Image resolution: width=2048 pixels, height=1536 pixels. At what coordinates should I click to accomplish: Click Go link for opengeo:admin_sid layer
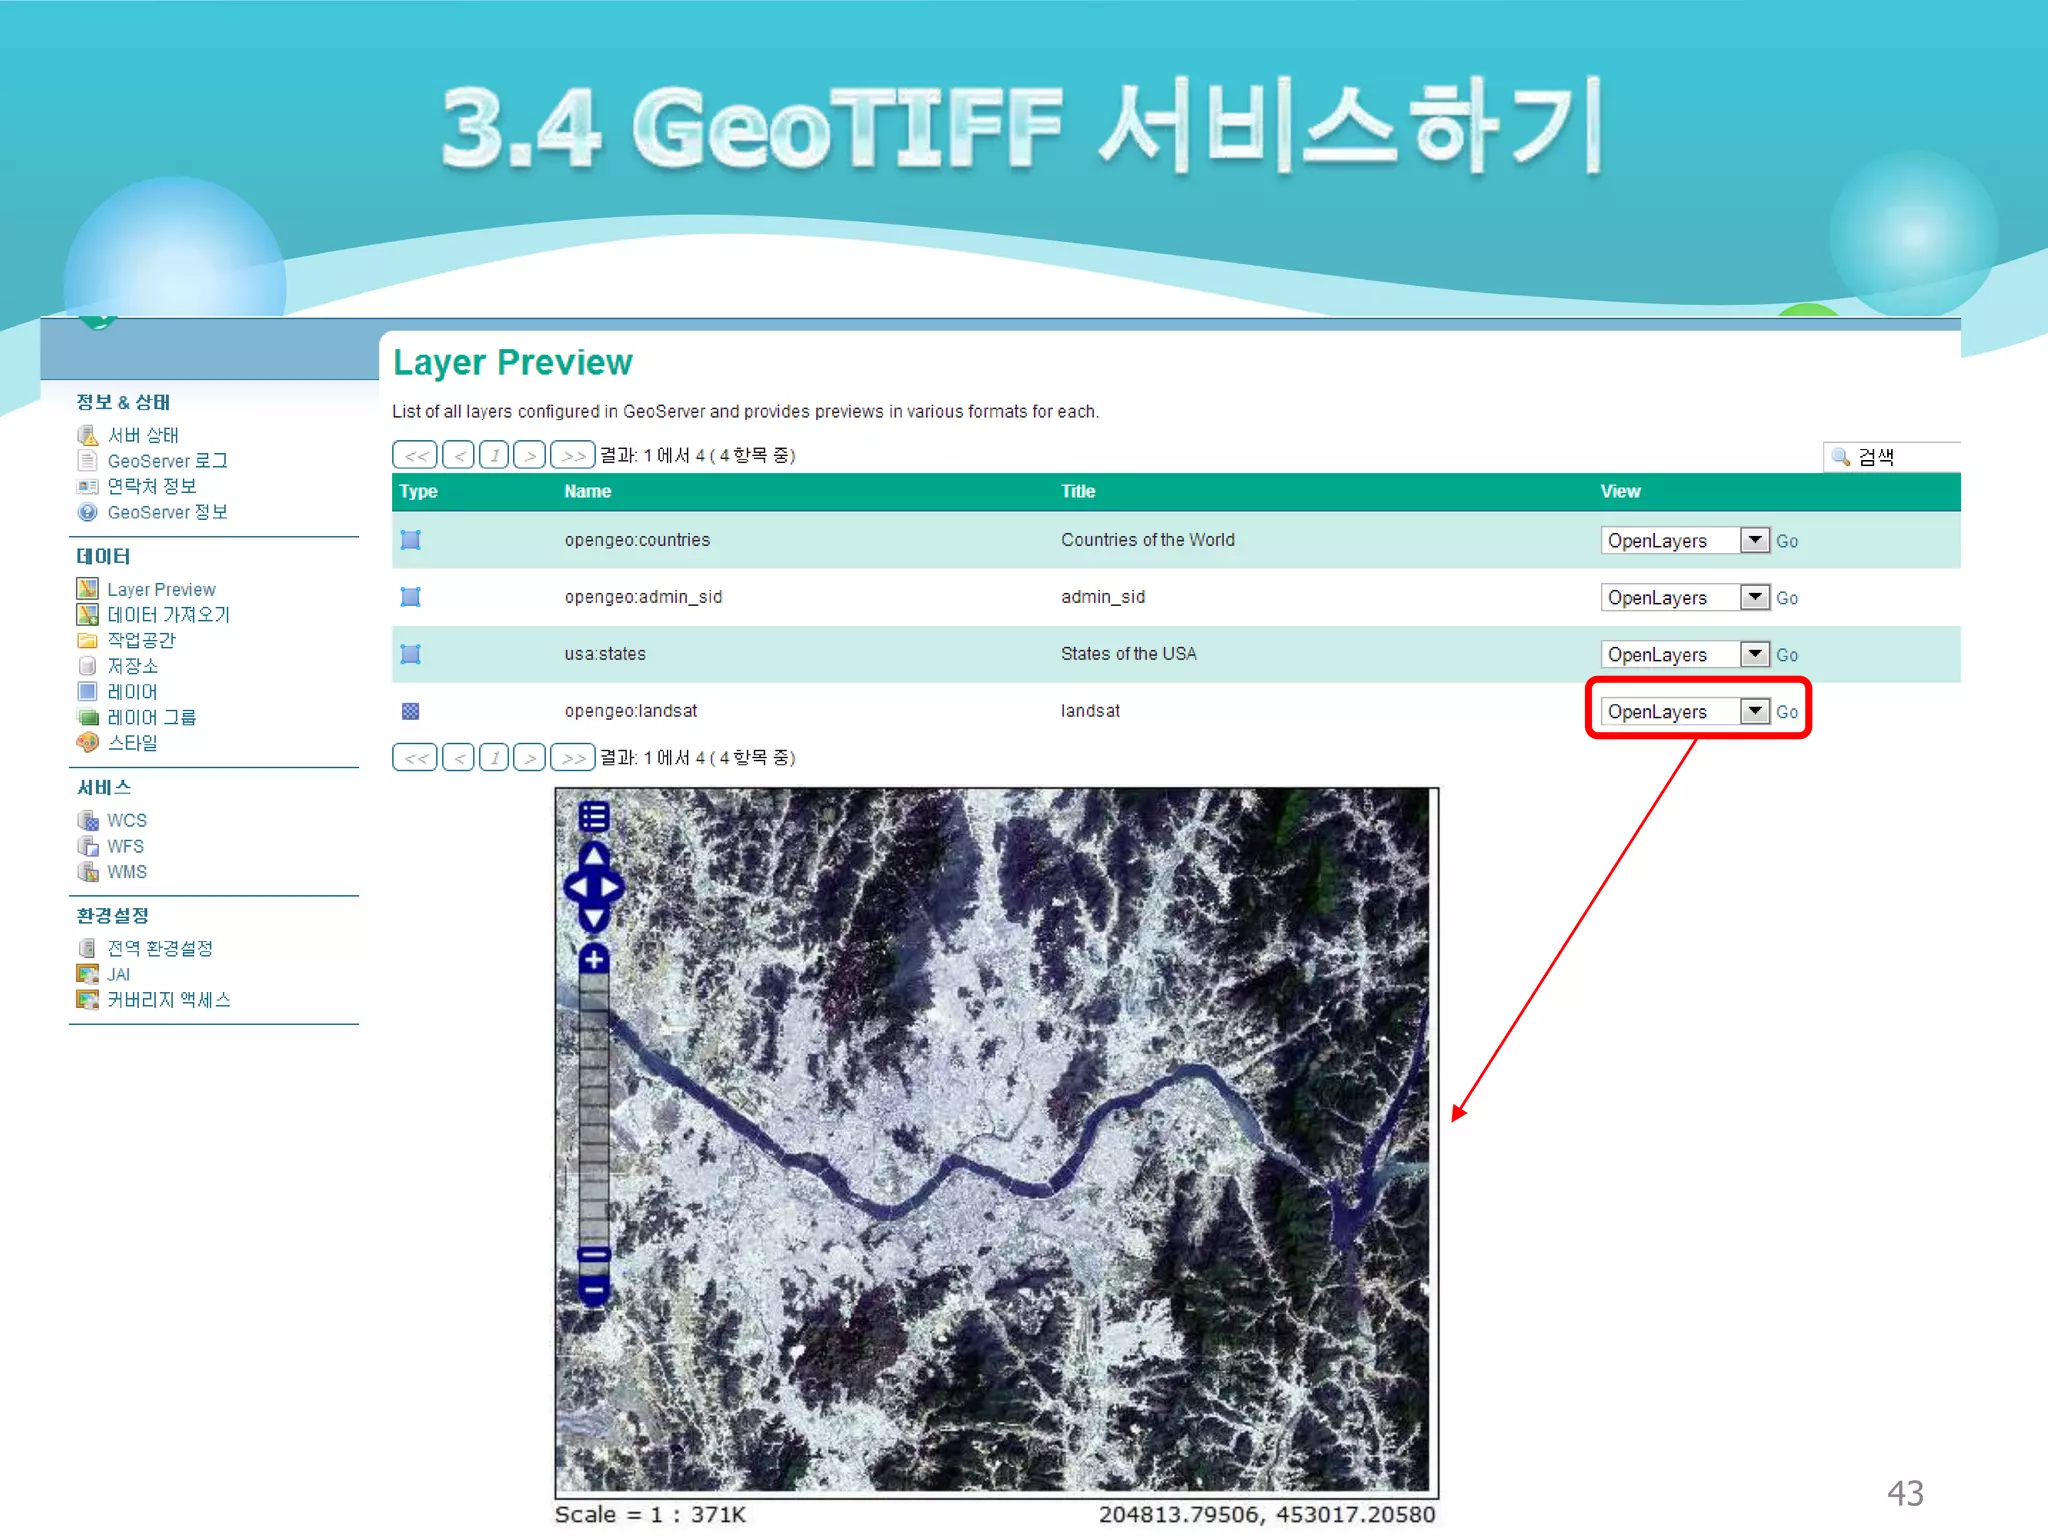point(1787,598)
